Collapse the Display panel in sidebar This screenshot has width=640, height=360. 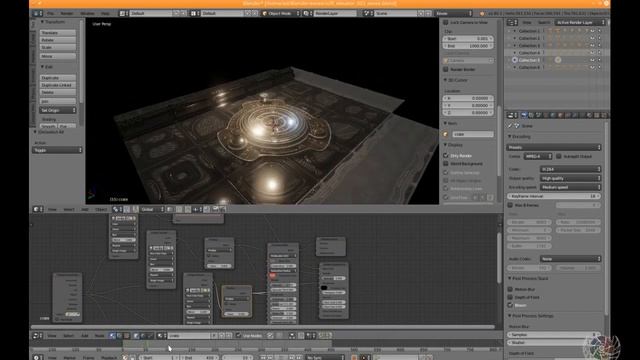[446, 144]
